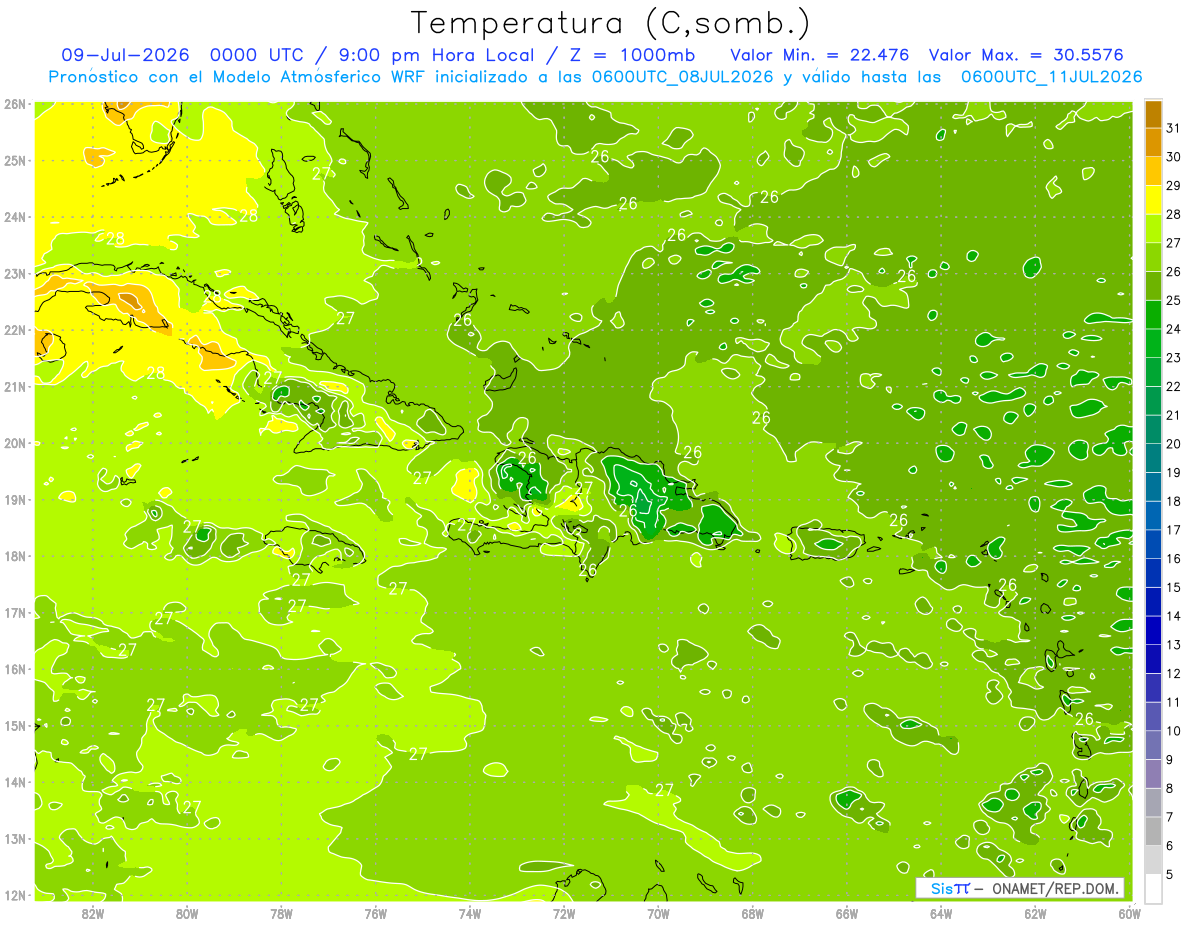The height and width of the screenshot is (927, 1200).
Task: Click the "74W" longitude axis label
Action: tap(470, 913)
